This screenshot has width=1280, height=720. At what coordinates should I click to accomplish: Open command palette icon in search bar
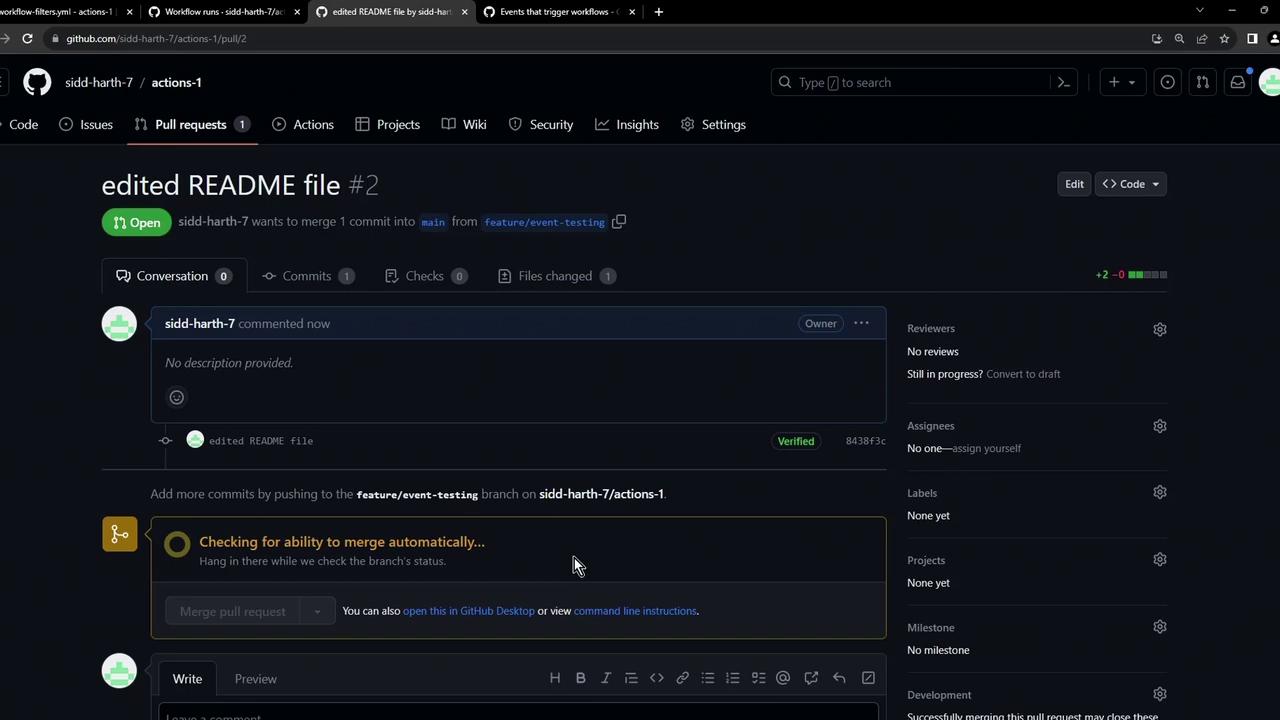point(1064,82)
